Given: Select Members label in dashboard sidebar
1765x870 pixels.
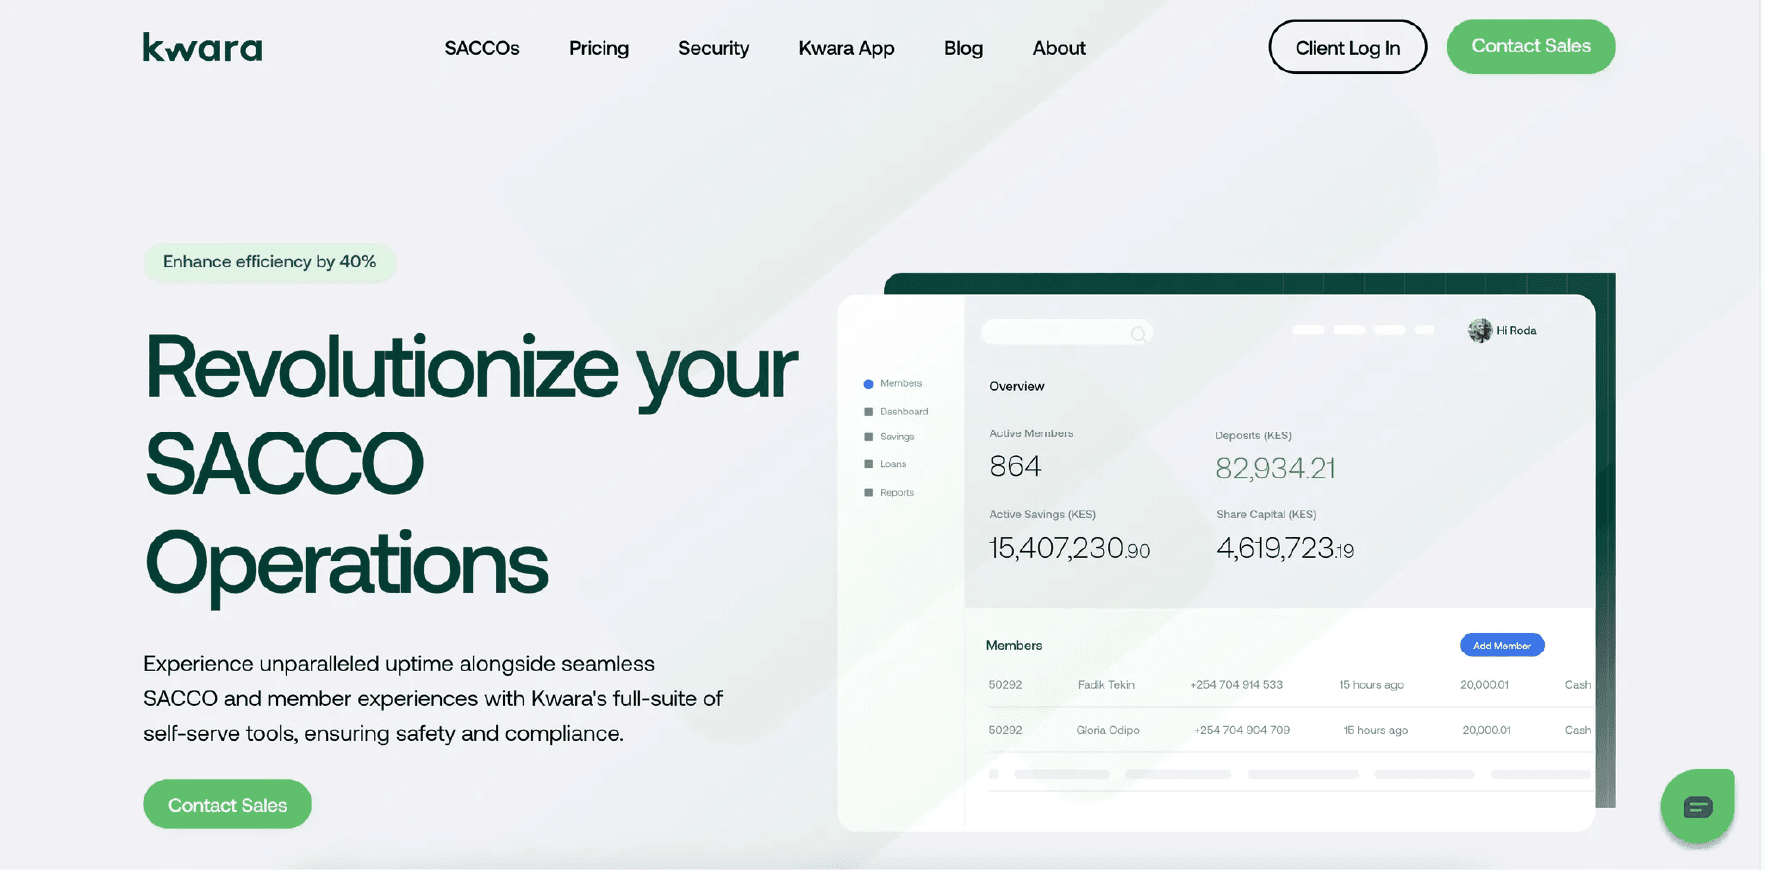Looking at the screenshot, I should coord(901,384).
